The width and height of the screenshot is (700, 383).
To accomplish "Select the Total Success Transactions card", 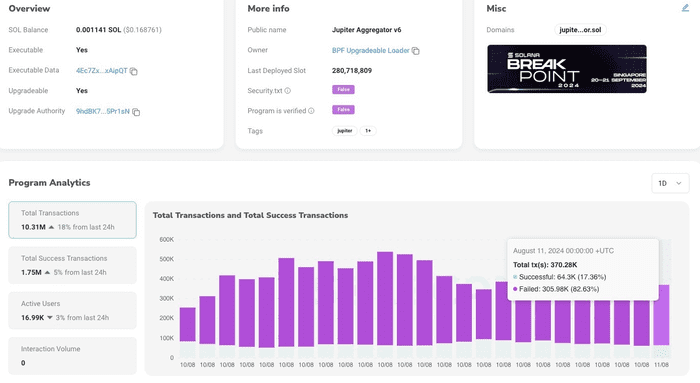I will click(x=72, y=265).
